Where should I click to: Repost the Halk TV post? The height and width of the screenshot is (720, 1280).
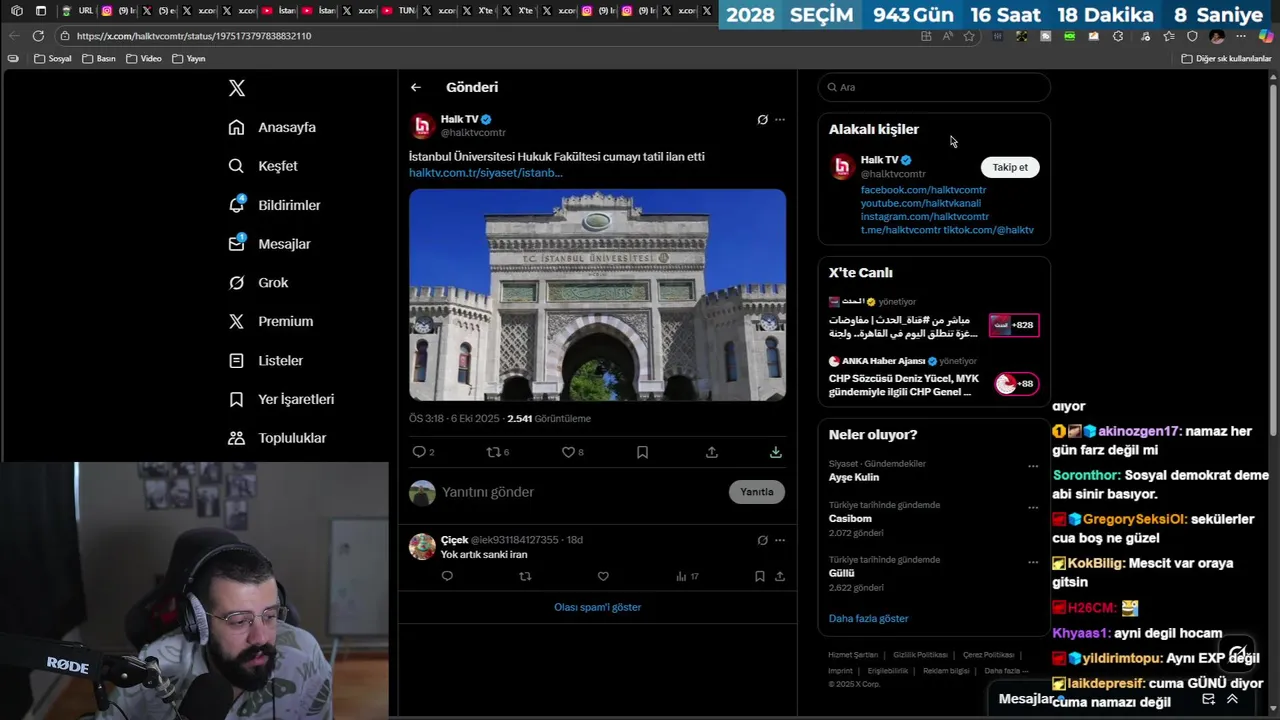pyautogui.click(x=493, y=452)
